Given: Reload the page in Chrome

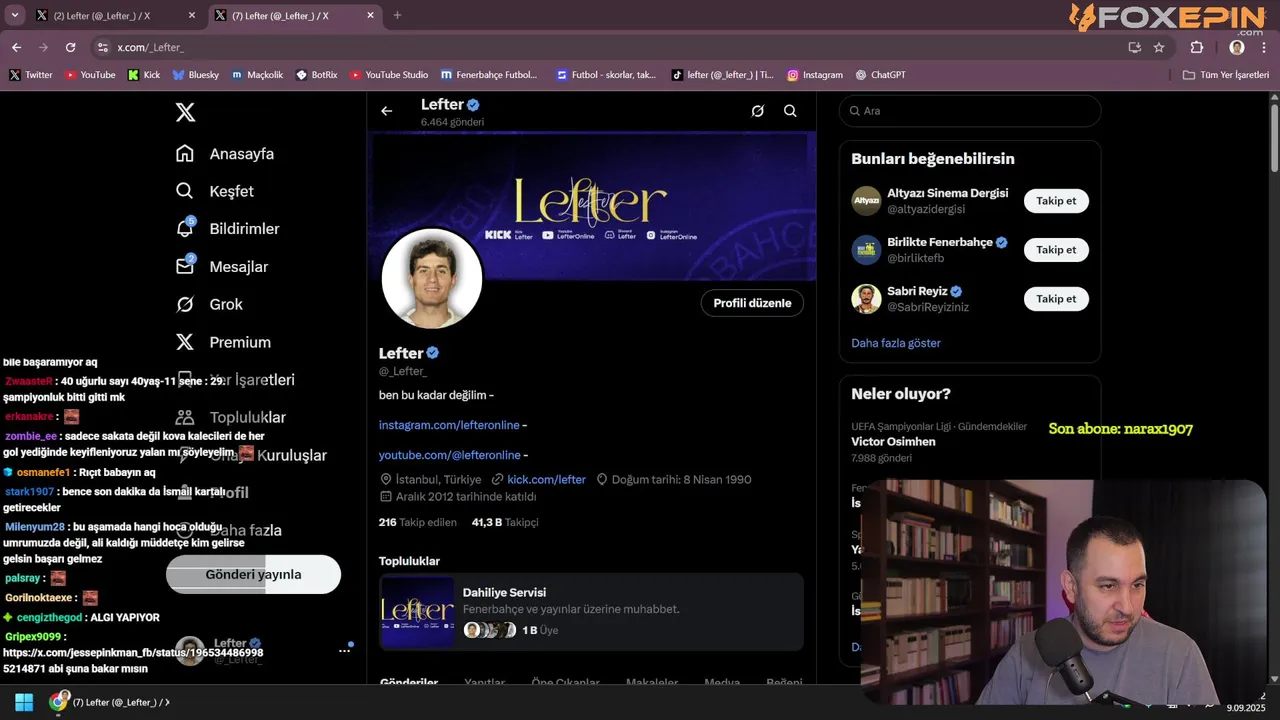Looking at the screenshot, I should tap(70, 47).
